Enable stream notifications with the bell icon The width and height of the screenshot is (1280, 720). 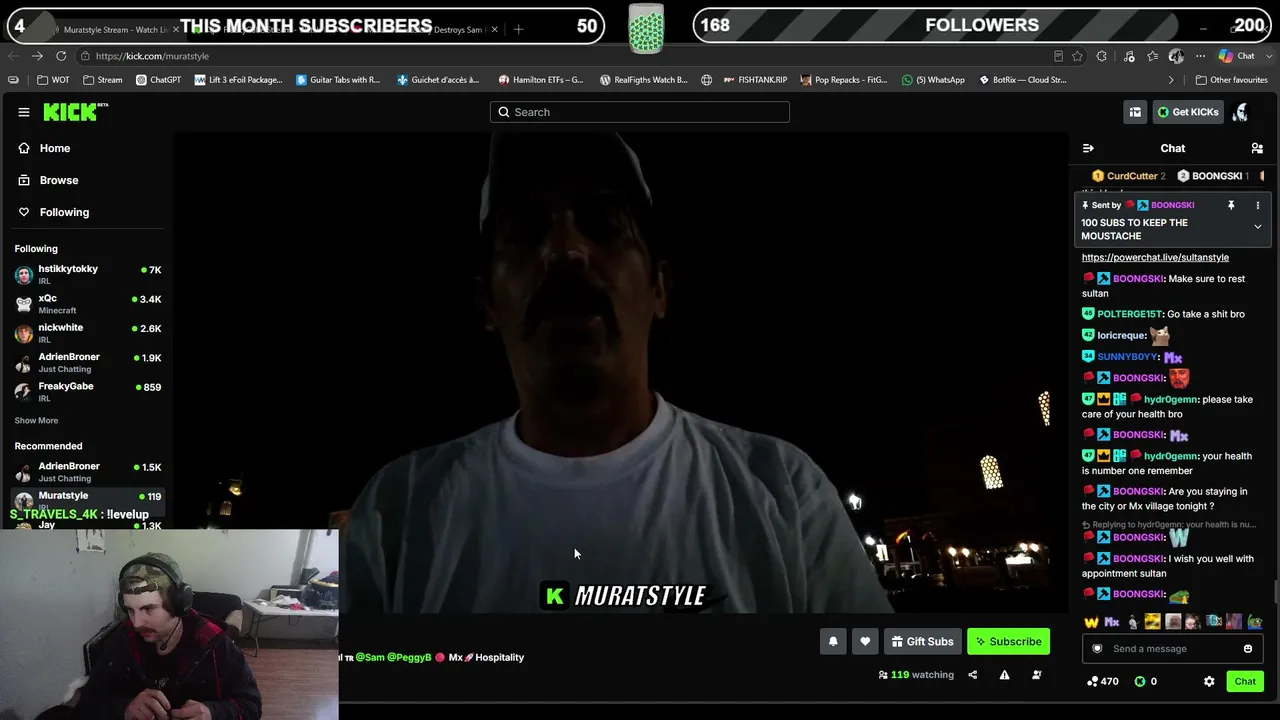(x=833, y=642)
